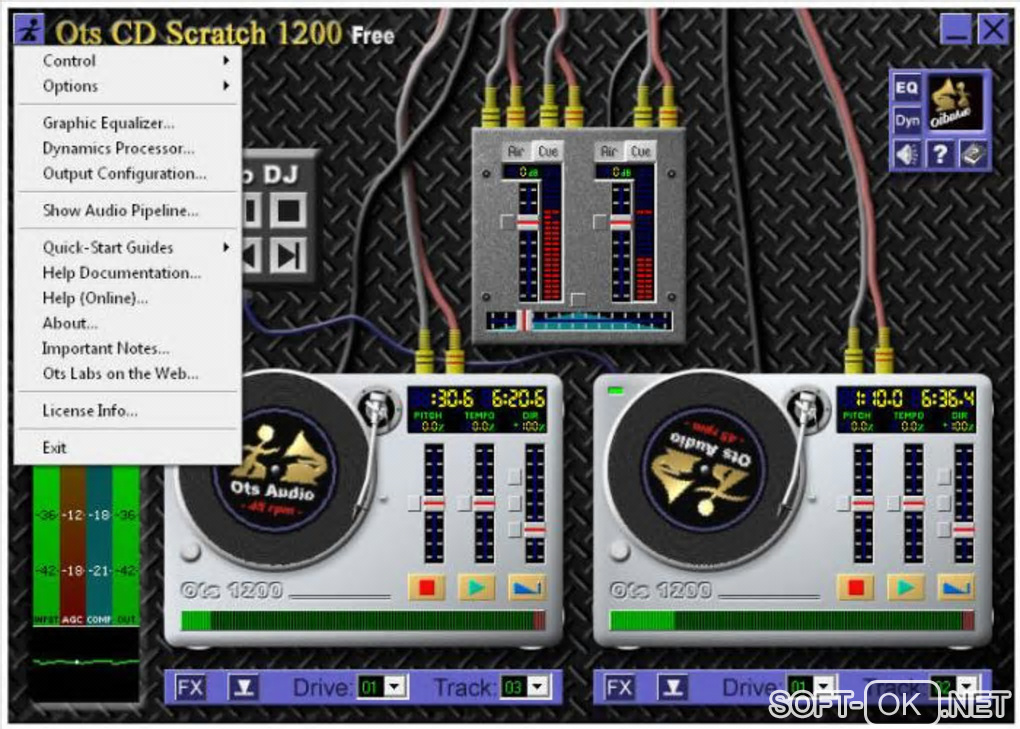Play the left deck with green arrow

click(476, 587)
